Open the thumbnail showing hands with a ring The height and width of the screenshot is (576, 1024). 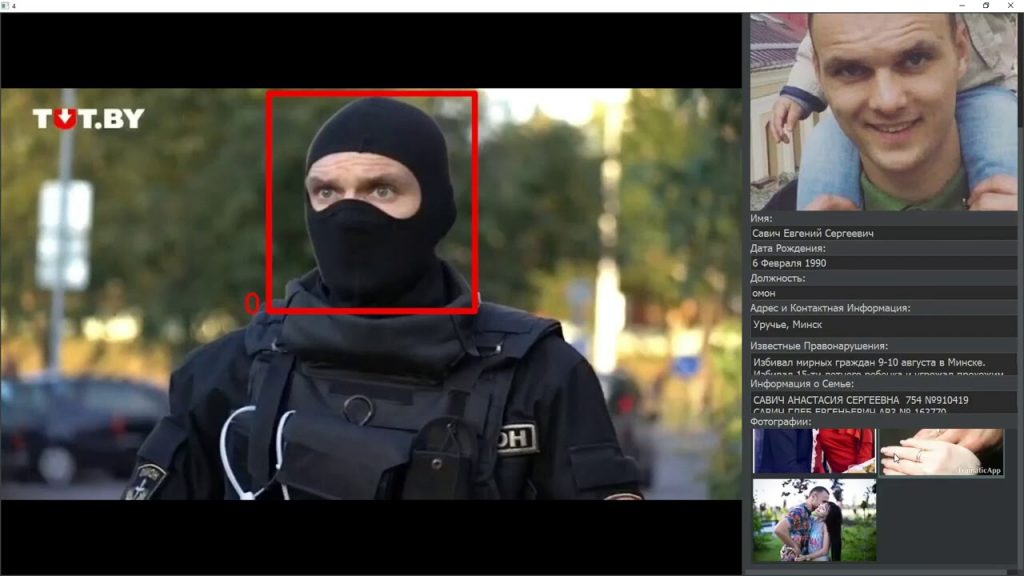coord(942,451)
